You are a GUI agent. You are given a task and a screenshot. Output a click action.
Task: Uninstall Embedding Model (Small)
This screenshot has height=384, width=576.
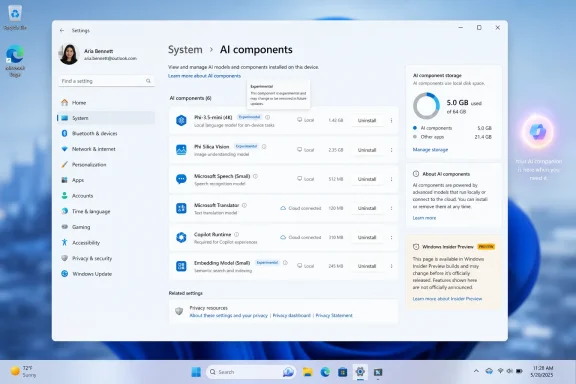(367, 266)
